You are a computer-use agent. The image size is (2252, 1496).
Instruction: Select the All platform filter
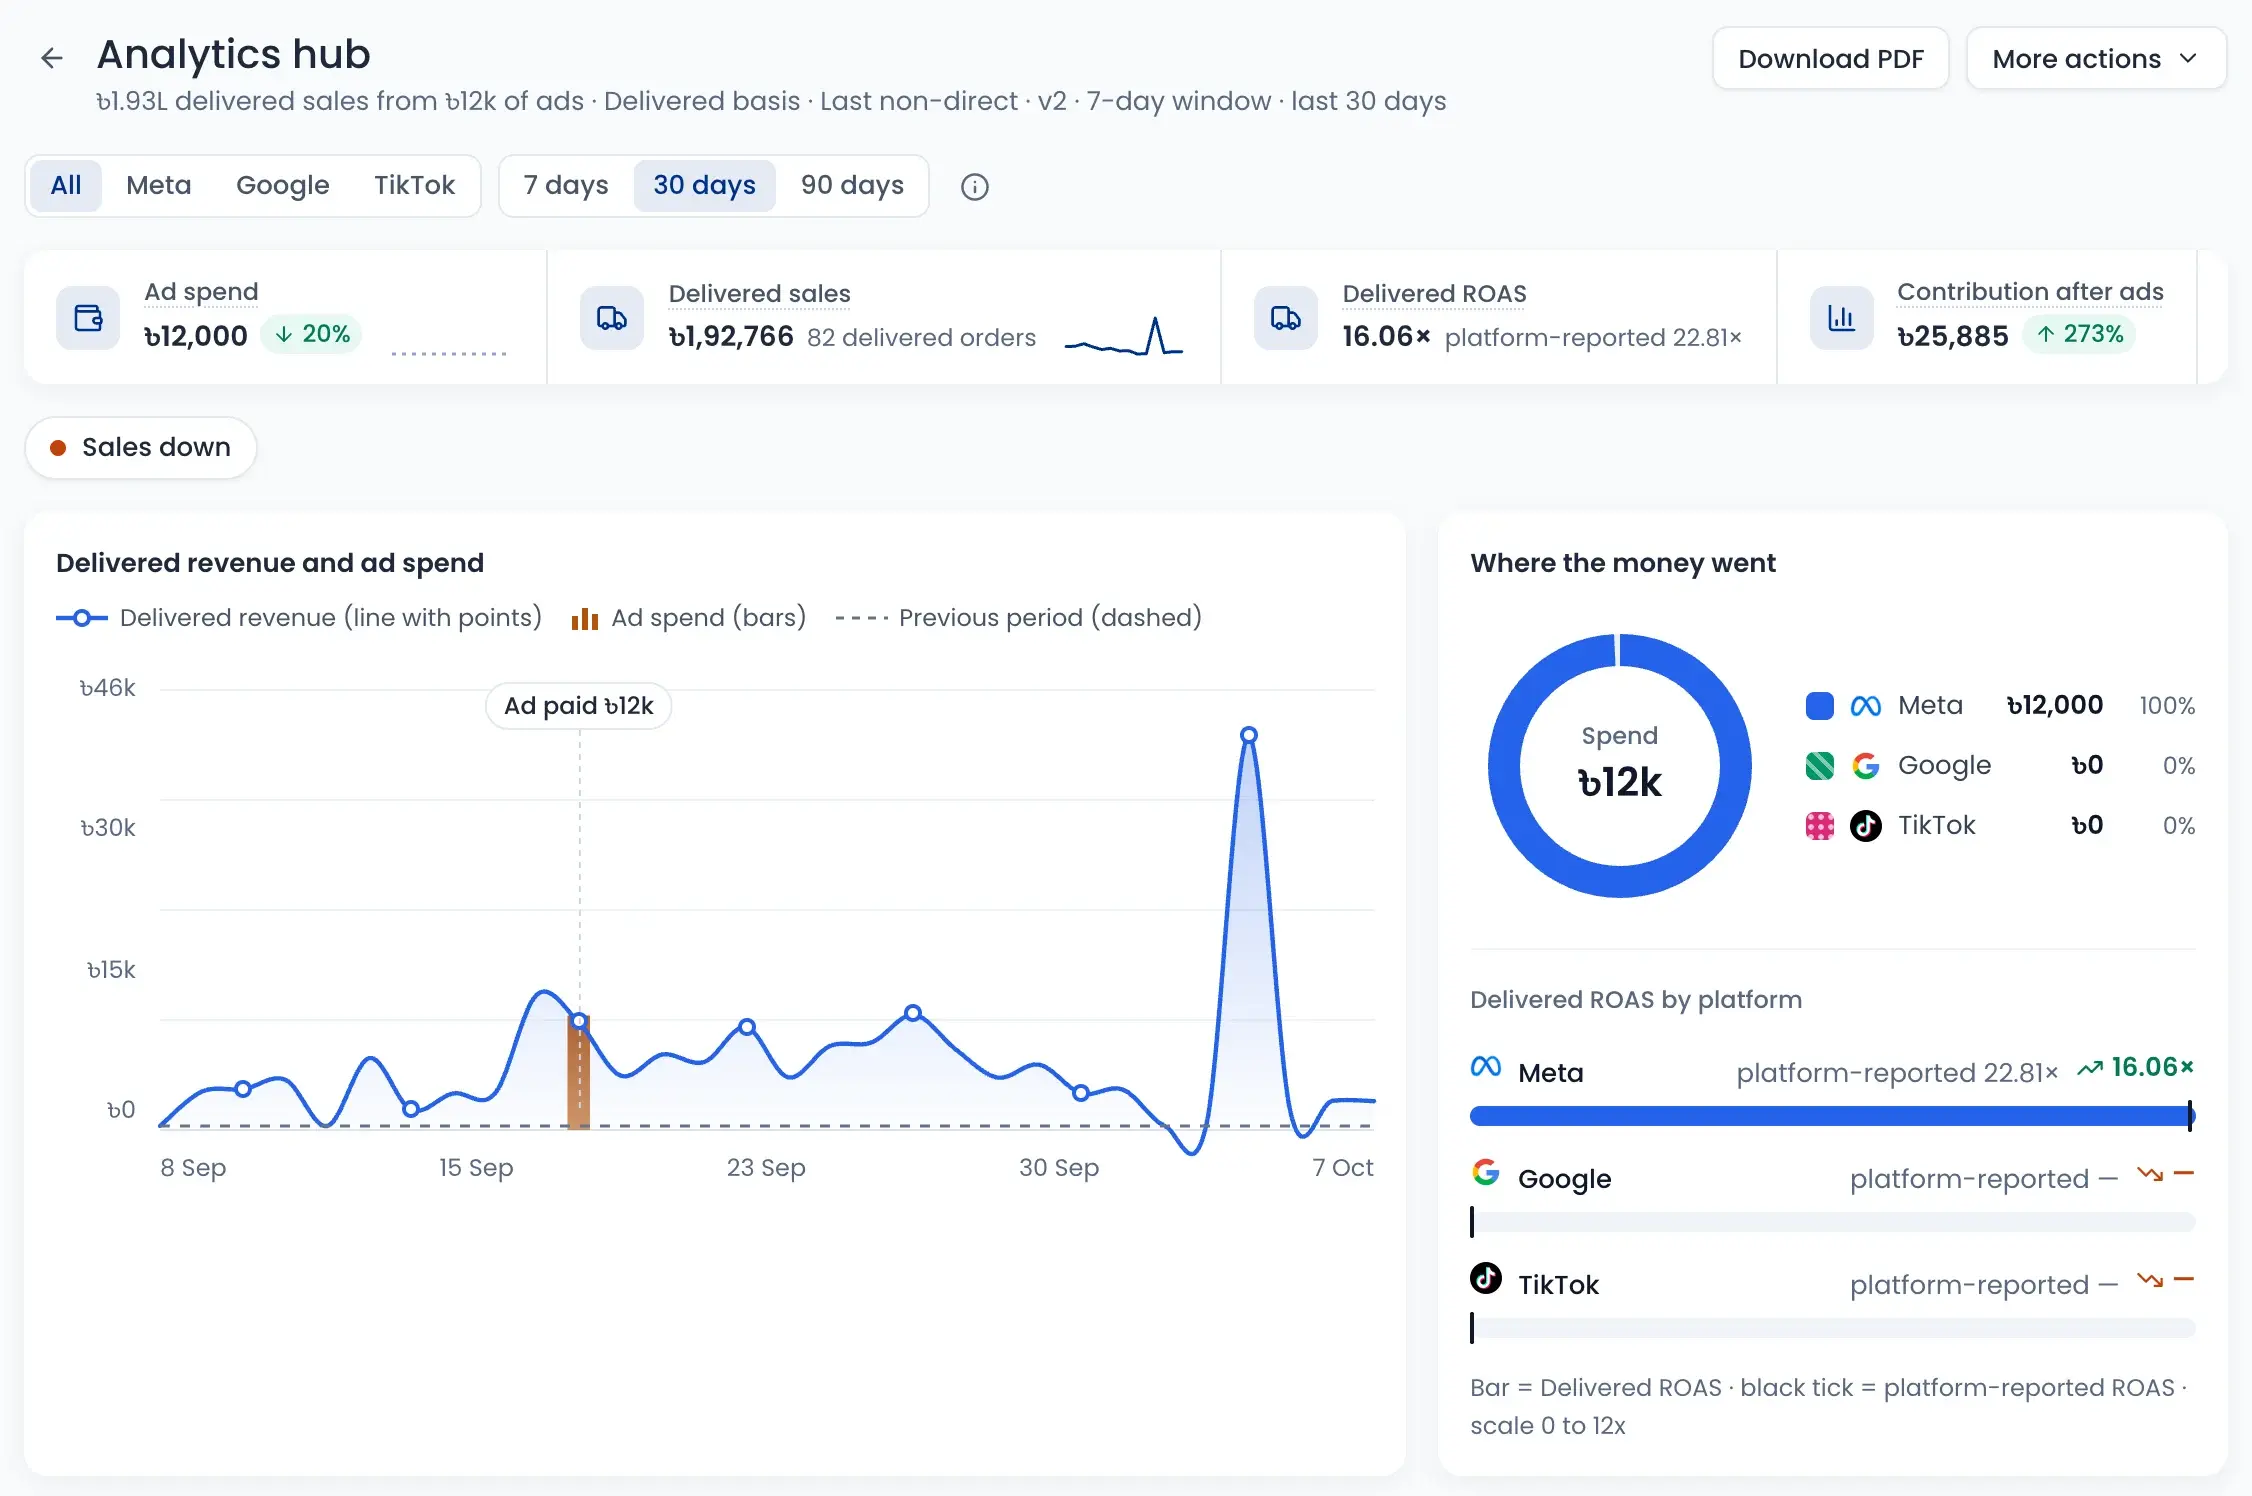(x=66, y=186)
